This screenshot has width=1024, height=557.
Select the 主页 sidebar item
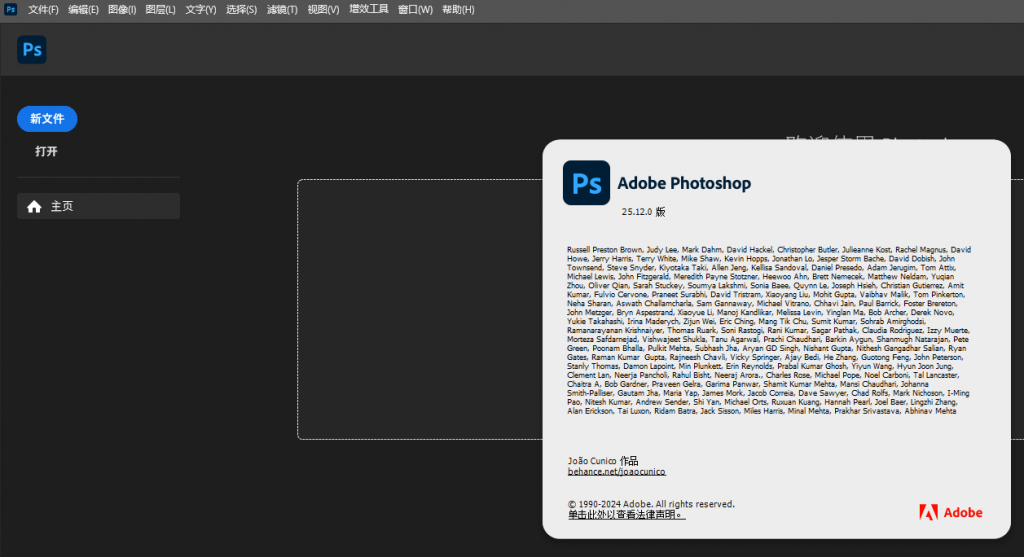coord(98,206)
